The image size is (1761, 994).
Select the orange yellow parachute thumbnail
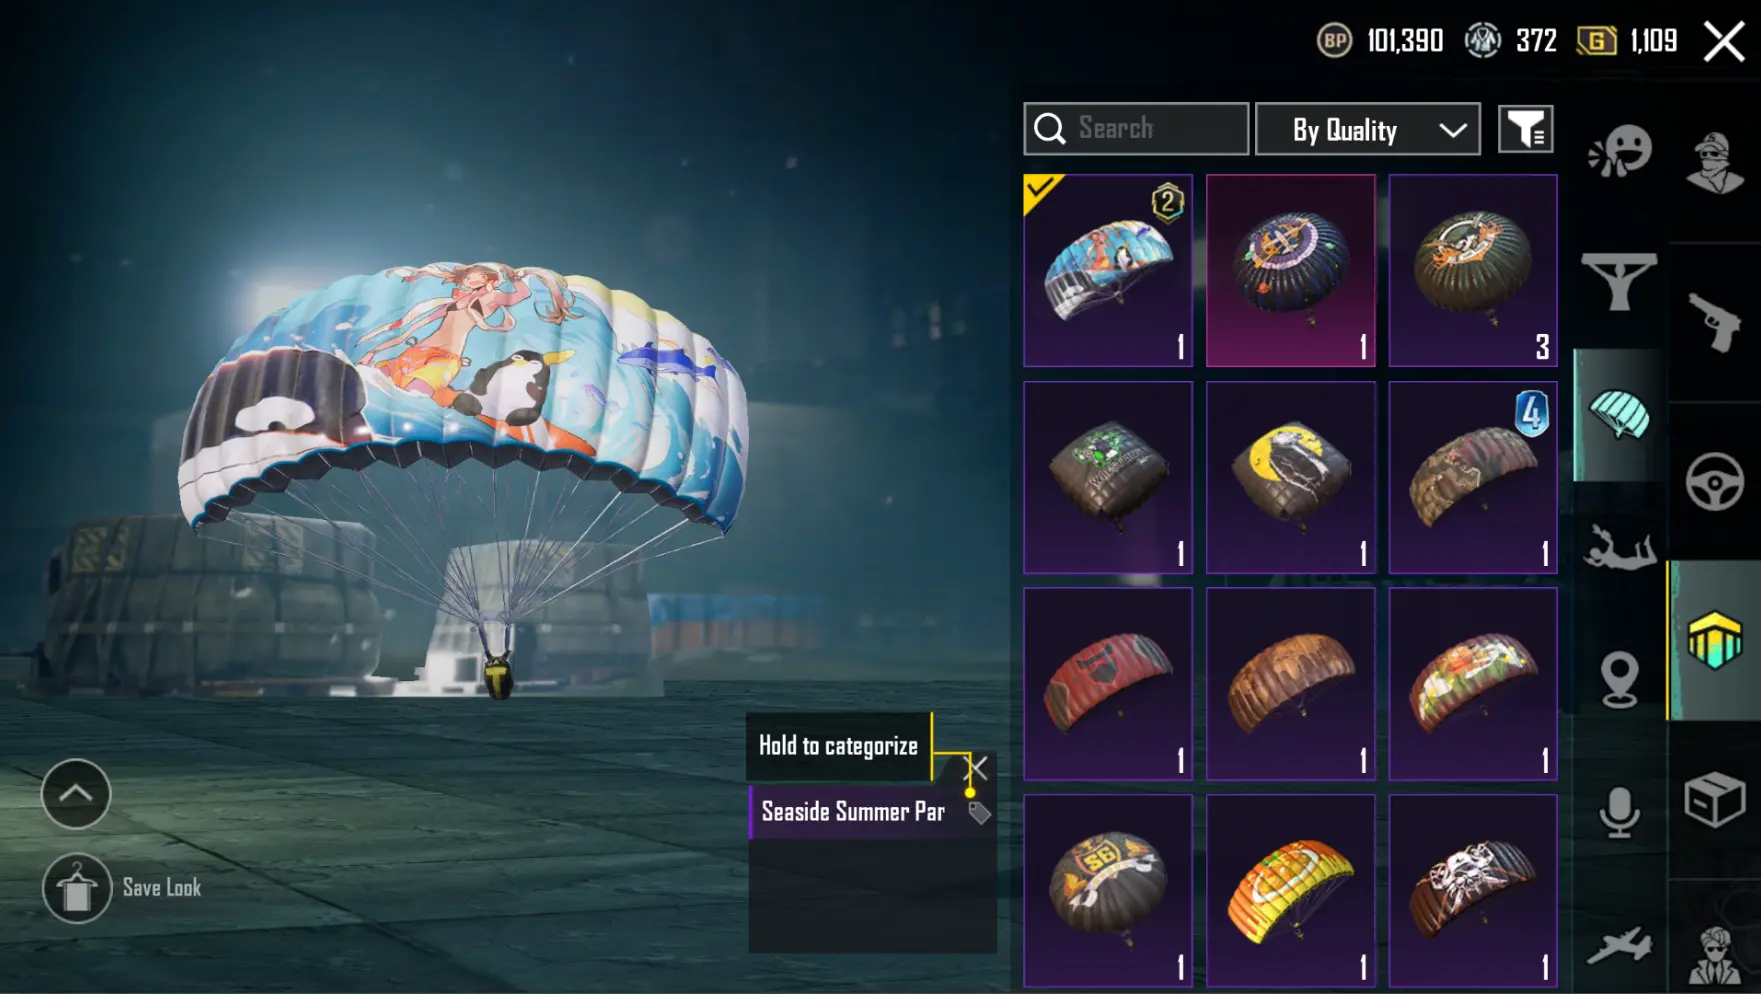click(x=1290, y=891)
